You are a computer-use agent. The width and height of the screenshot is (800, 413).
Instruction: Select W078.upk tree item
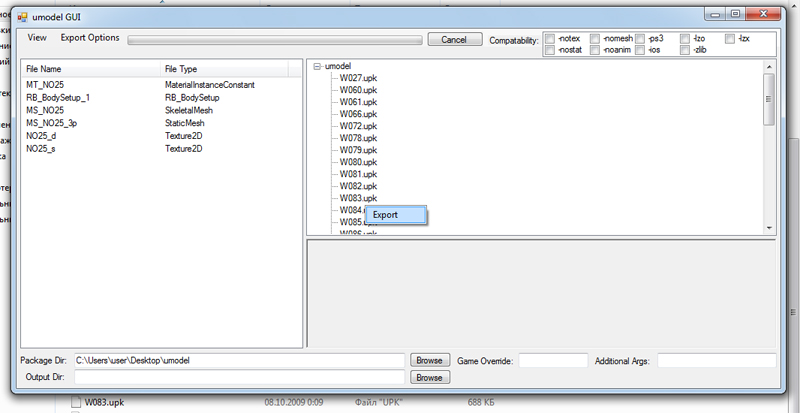(358, 138)
